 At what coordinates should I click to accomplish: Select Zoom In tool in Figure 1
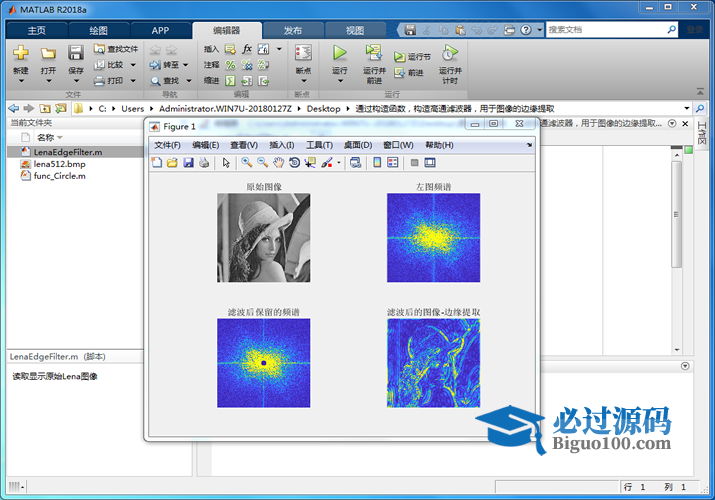click(x=247, y=162)
